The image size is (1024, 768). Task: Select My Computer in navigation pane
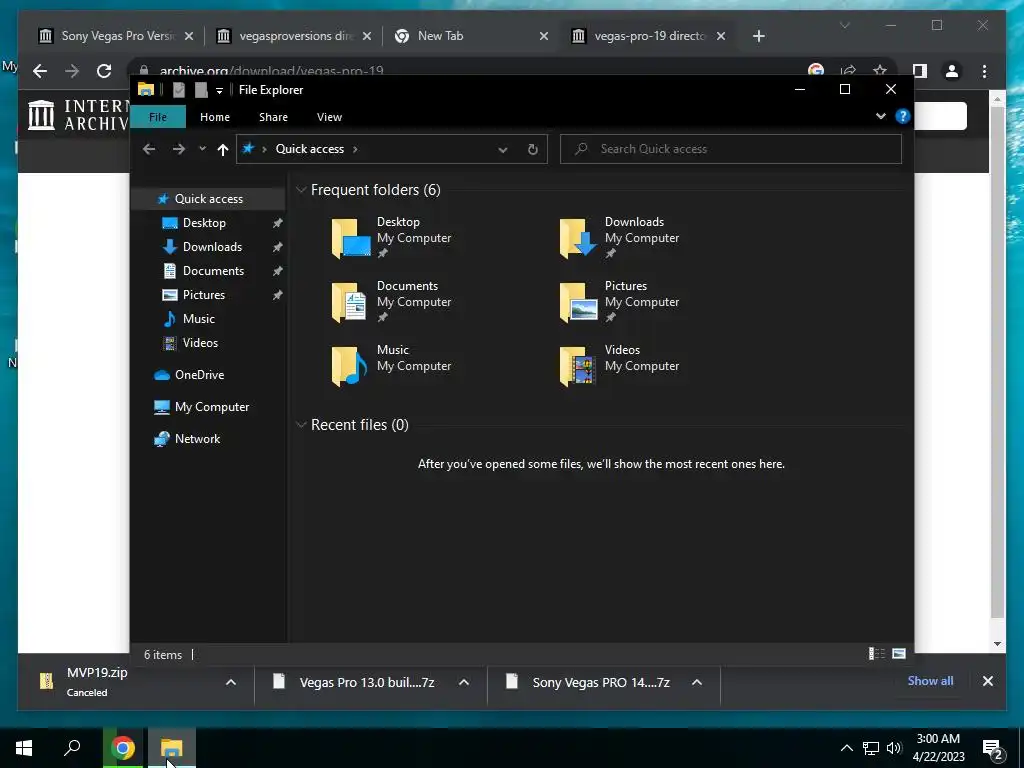[212, 407]
